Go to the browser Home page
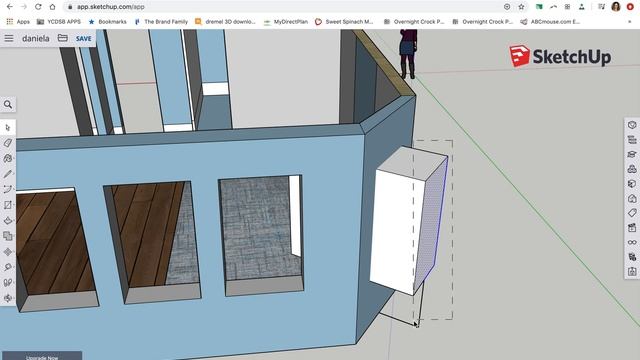Screen dimensions: 640x360 [52, 7]
